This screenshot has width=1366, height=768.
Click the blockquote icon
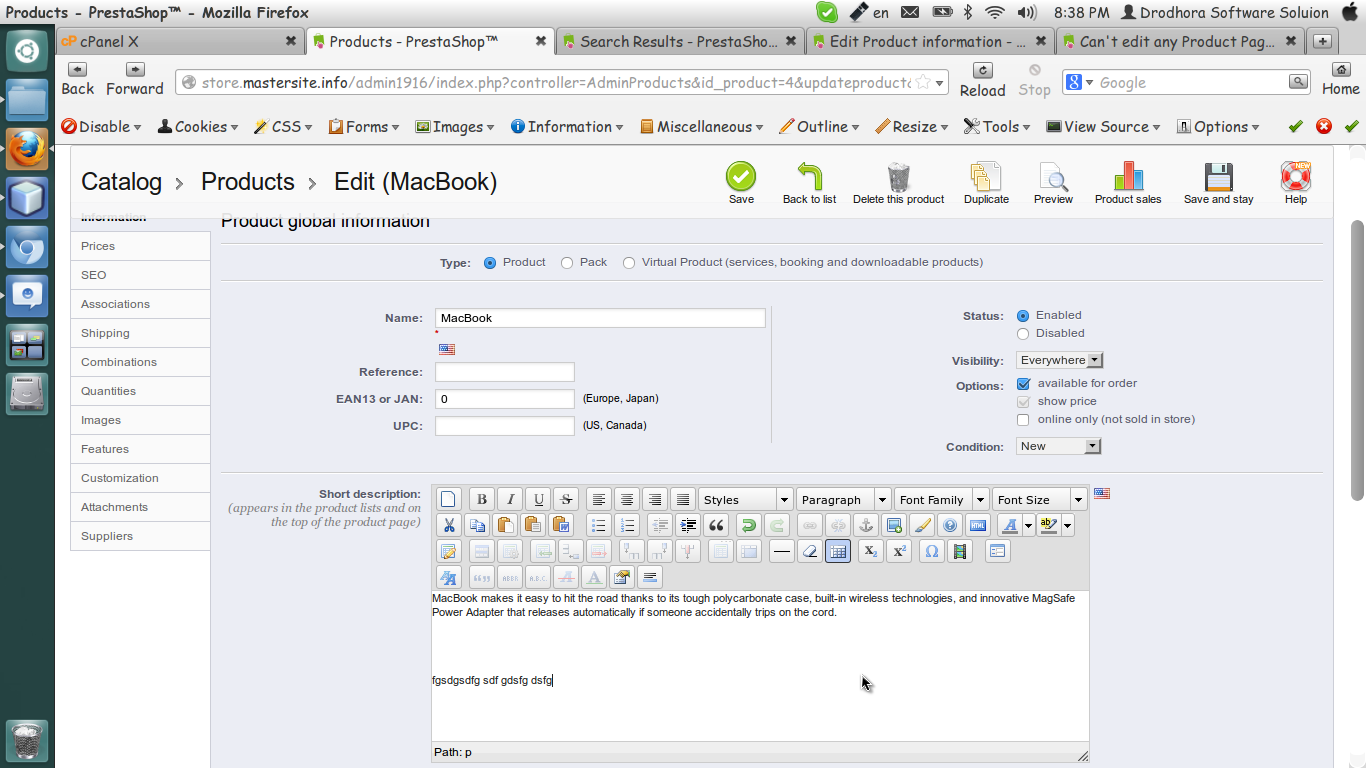tap(715, 525)
